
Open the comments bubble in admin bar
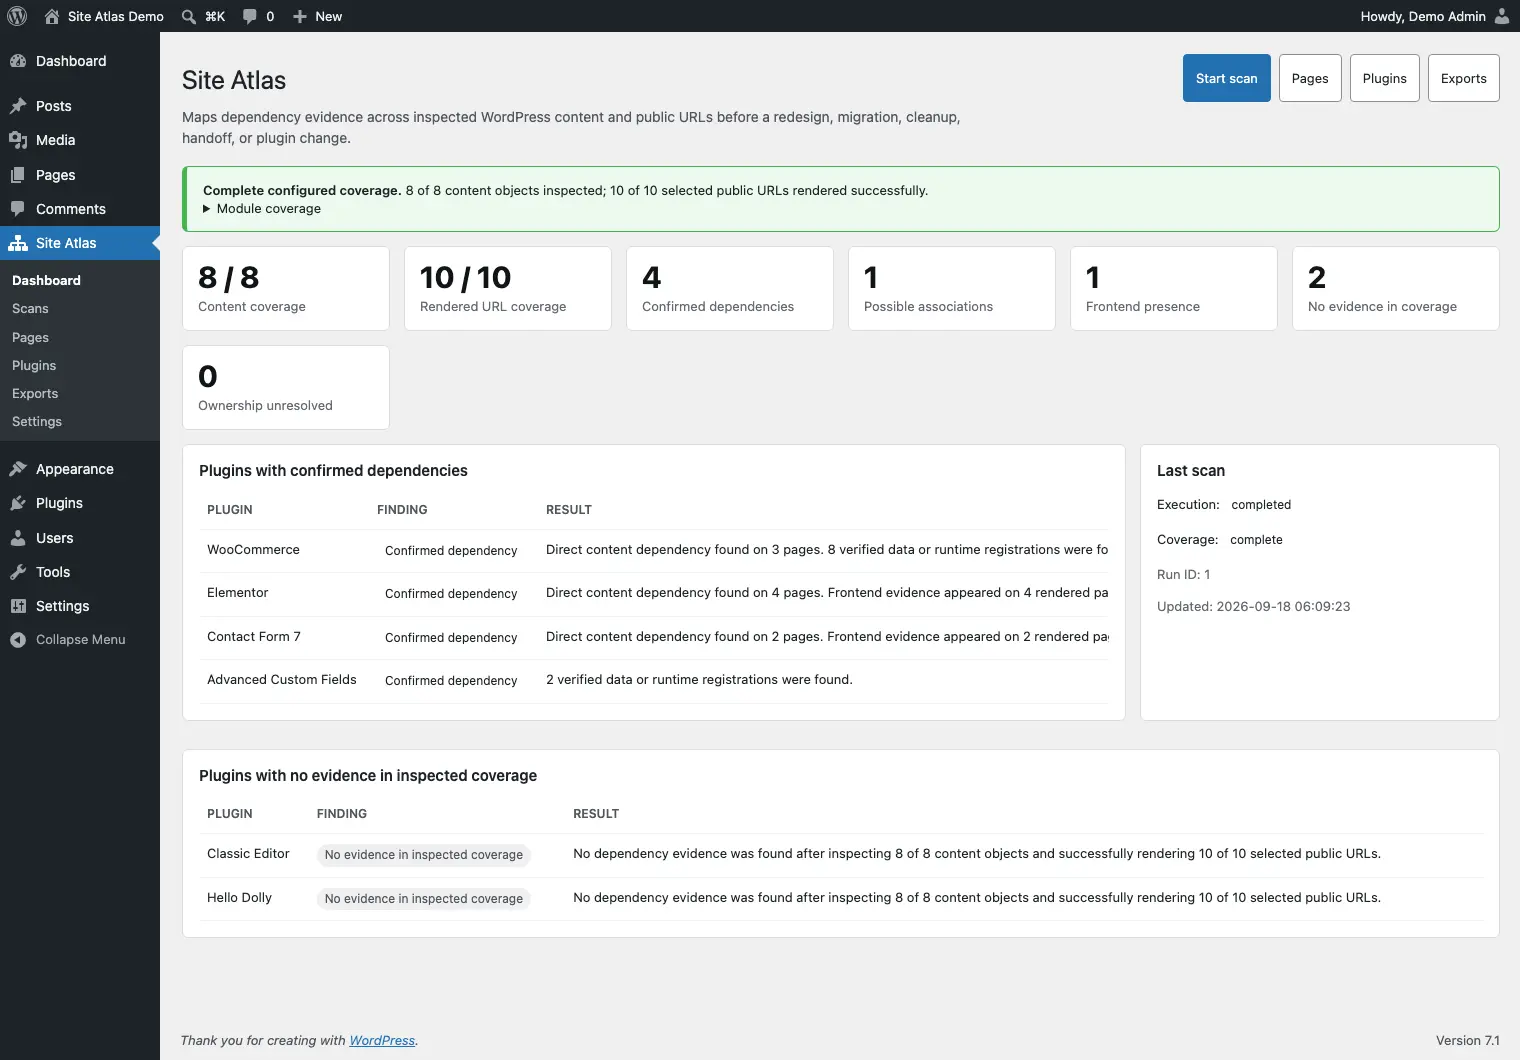click(250, 16)
